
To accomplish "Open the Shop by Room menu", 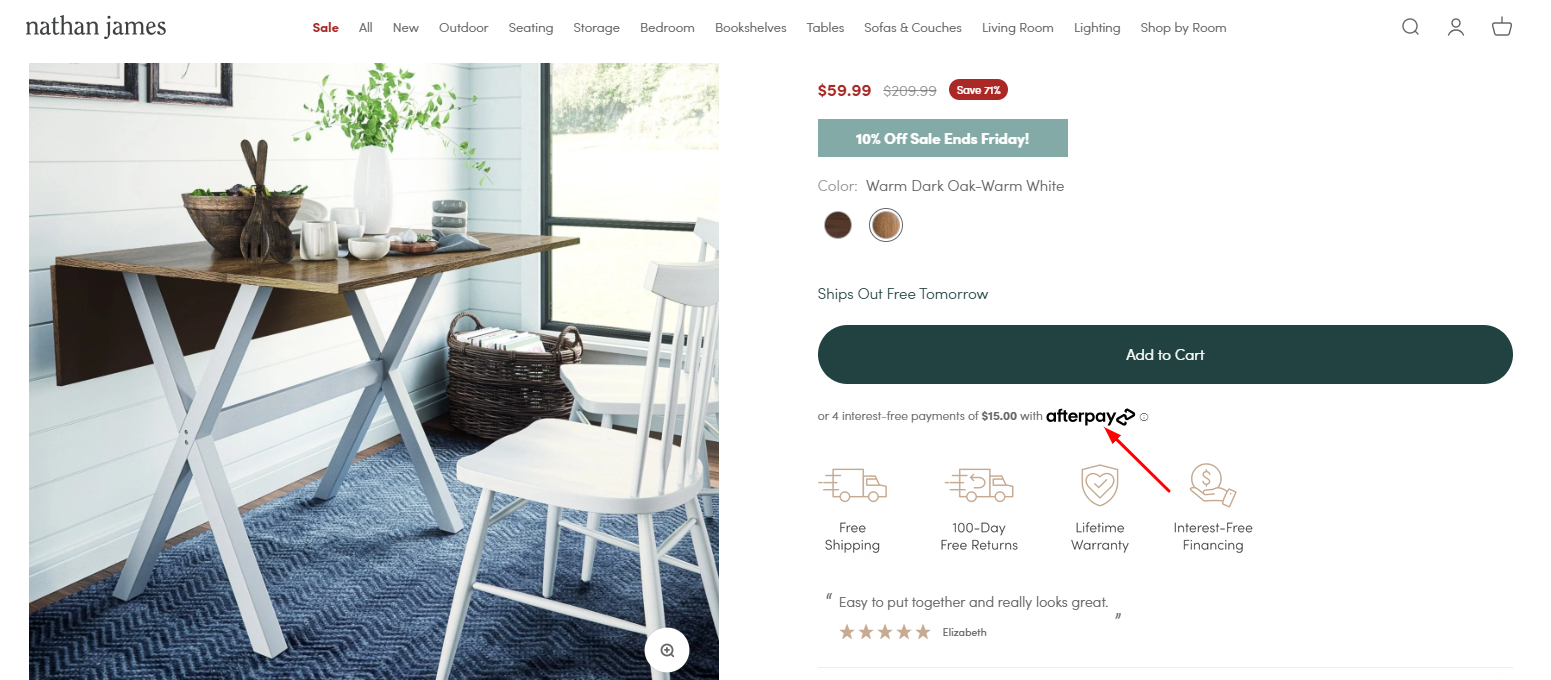I will point(1183,28).
